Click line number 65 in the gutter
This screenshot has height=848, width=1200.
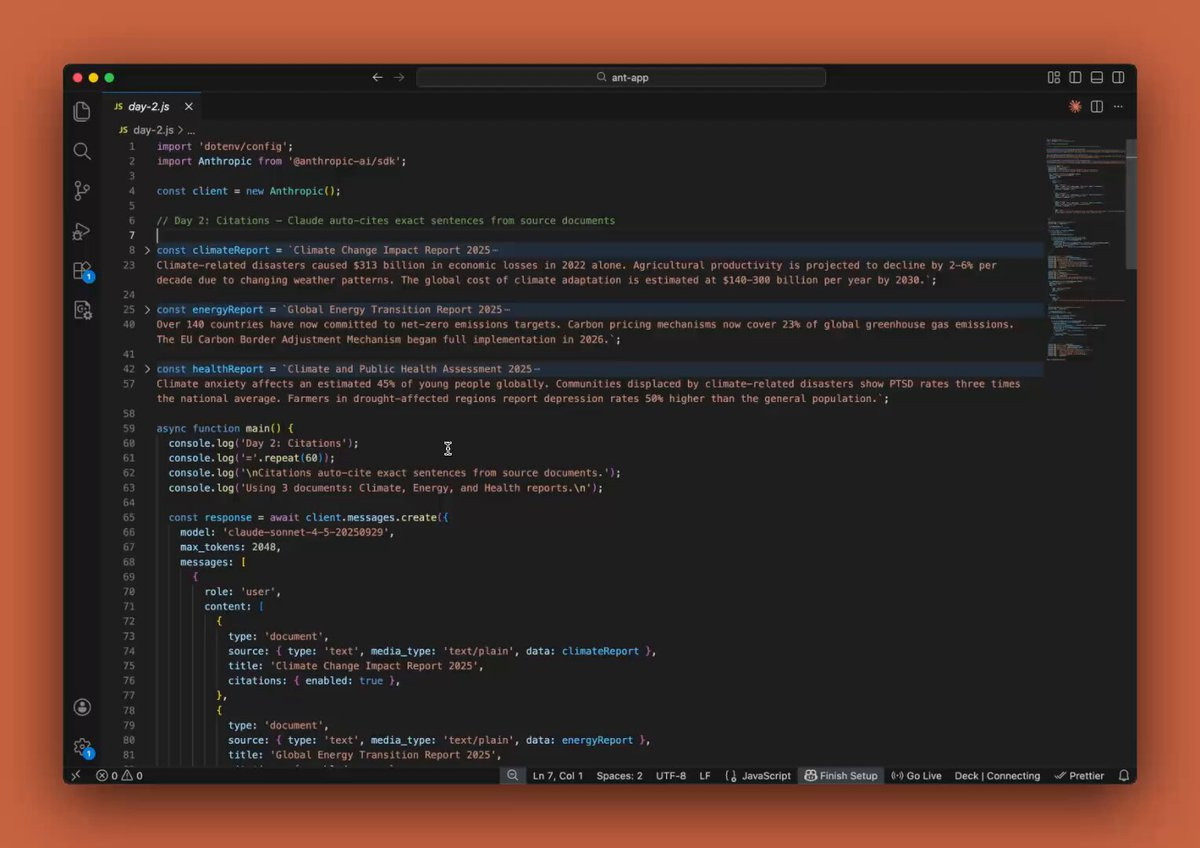pyautogui.click(x=129, y=517)
